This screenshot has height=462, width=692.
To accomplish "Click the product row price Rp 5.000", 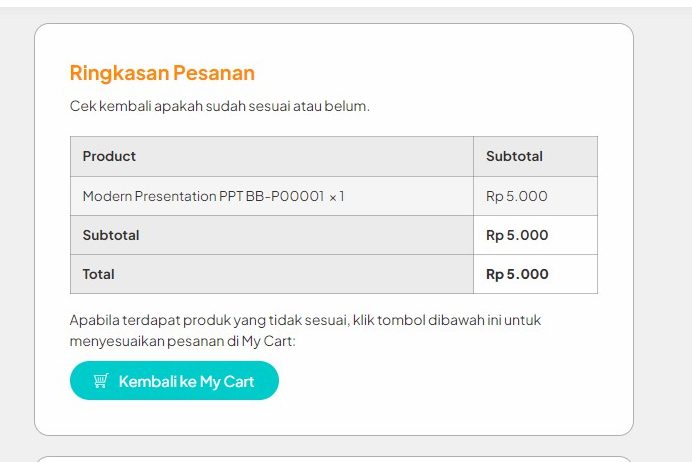I will point(517,196).
